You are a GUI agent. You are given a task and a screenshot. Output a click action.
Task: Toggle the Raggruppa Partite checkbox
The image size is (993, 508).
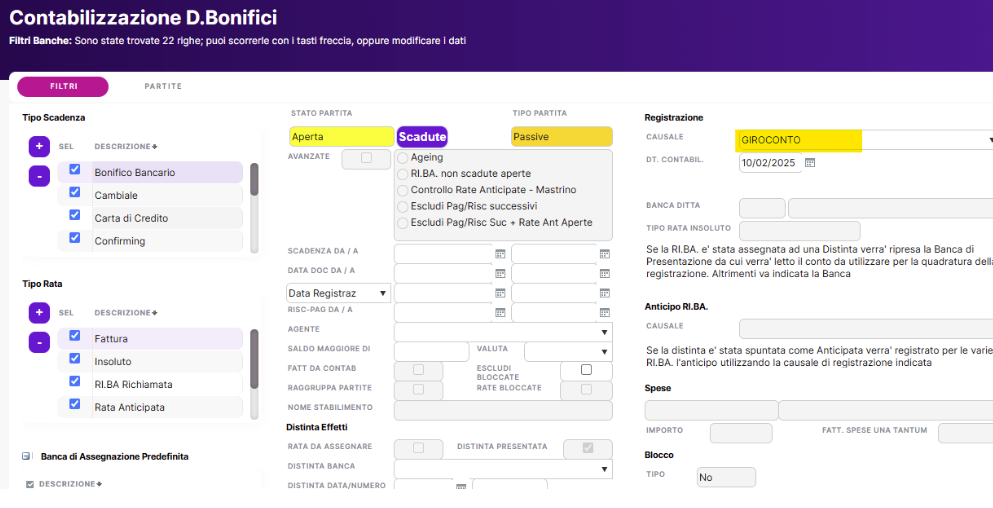(418, 389)
